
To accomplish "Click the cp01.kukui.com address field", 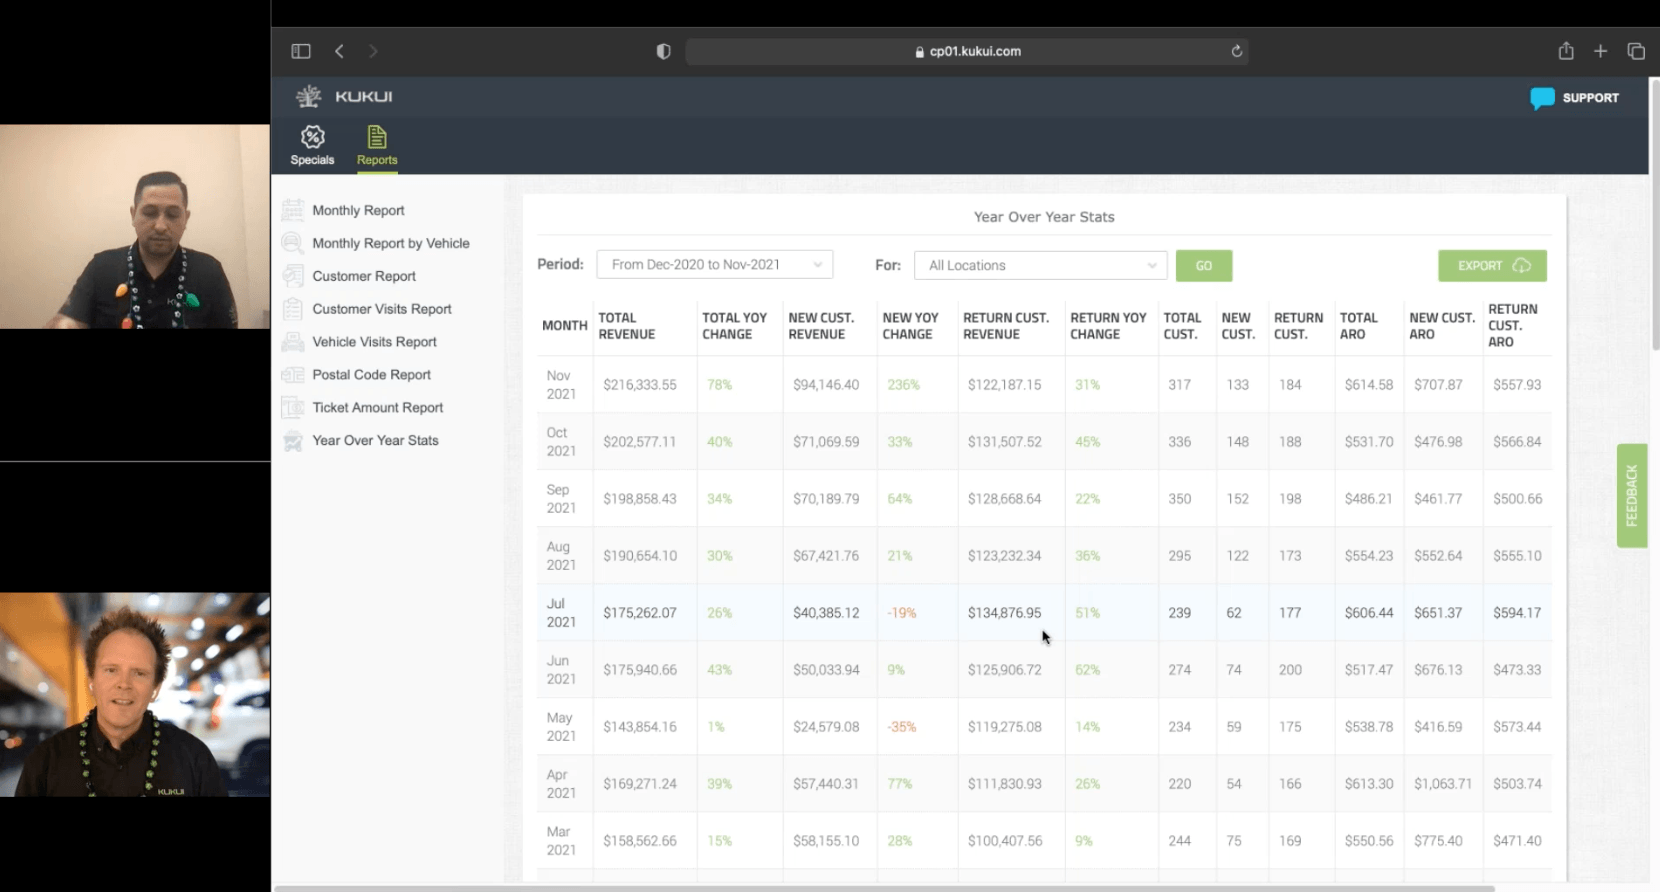I will pos(966,51).
